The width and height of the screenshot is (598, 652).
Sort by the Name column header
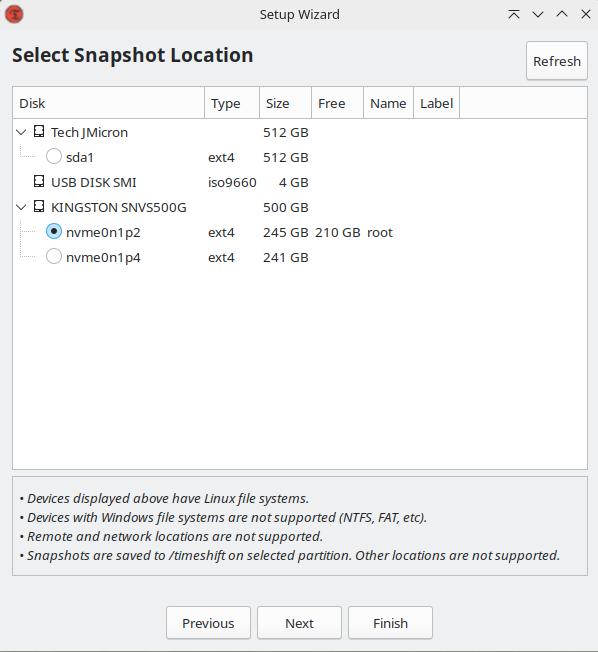coord(388,103)
